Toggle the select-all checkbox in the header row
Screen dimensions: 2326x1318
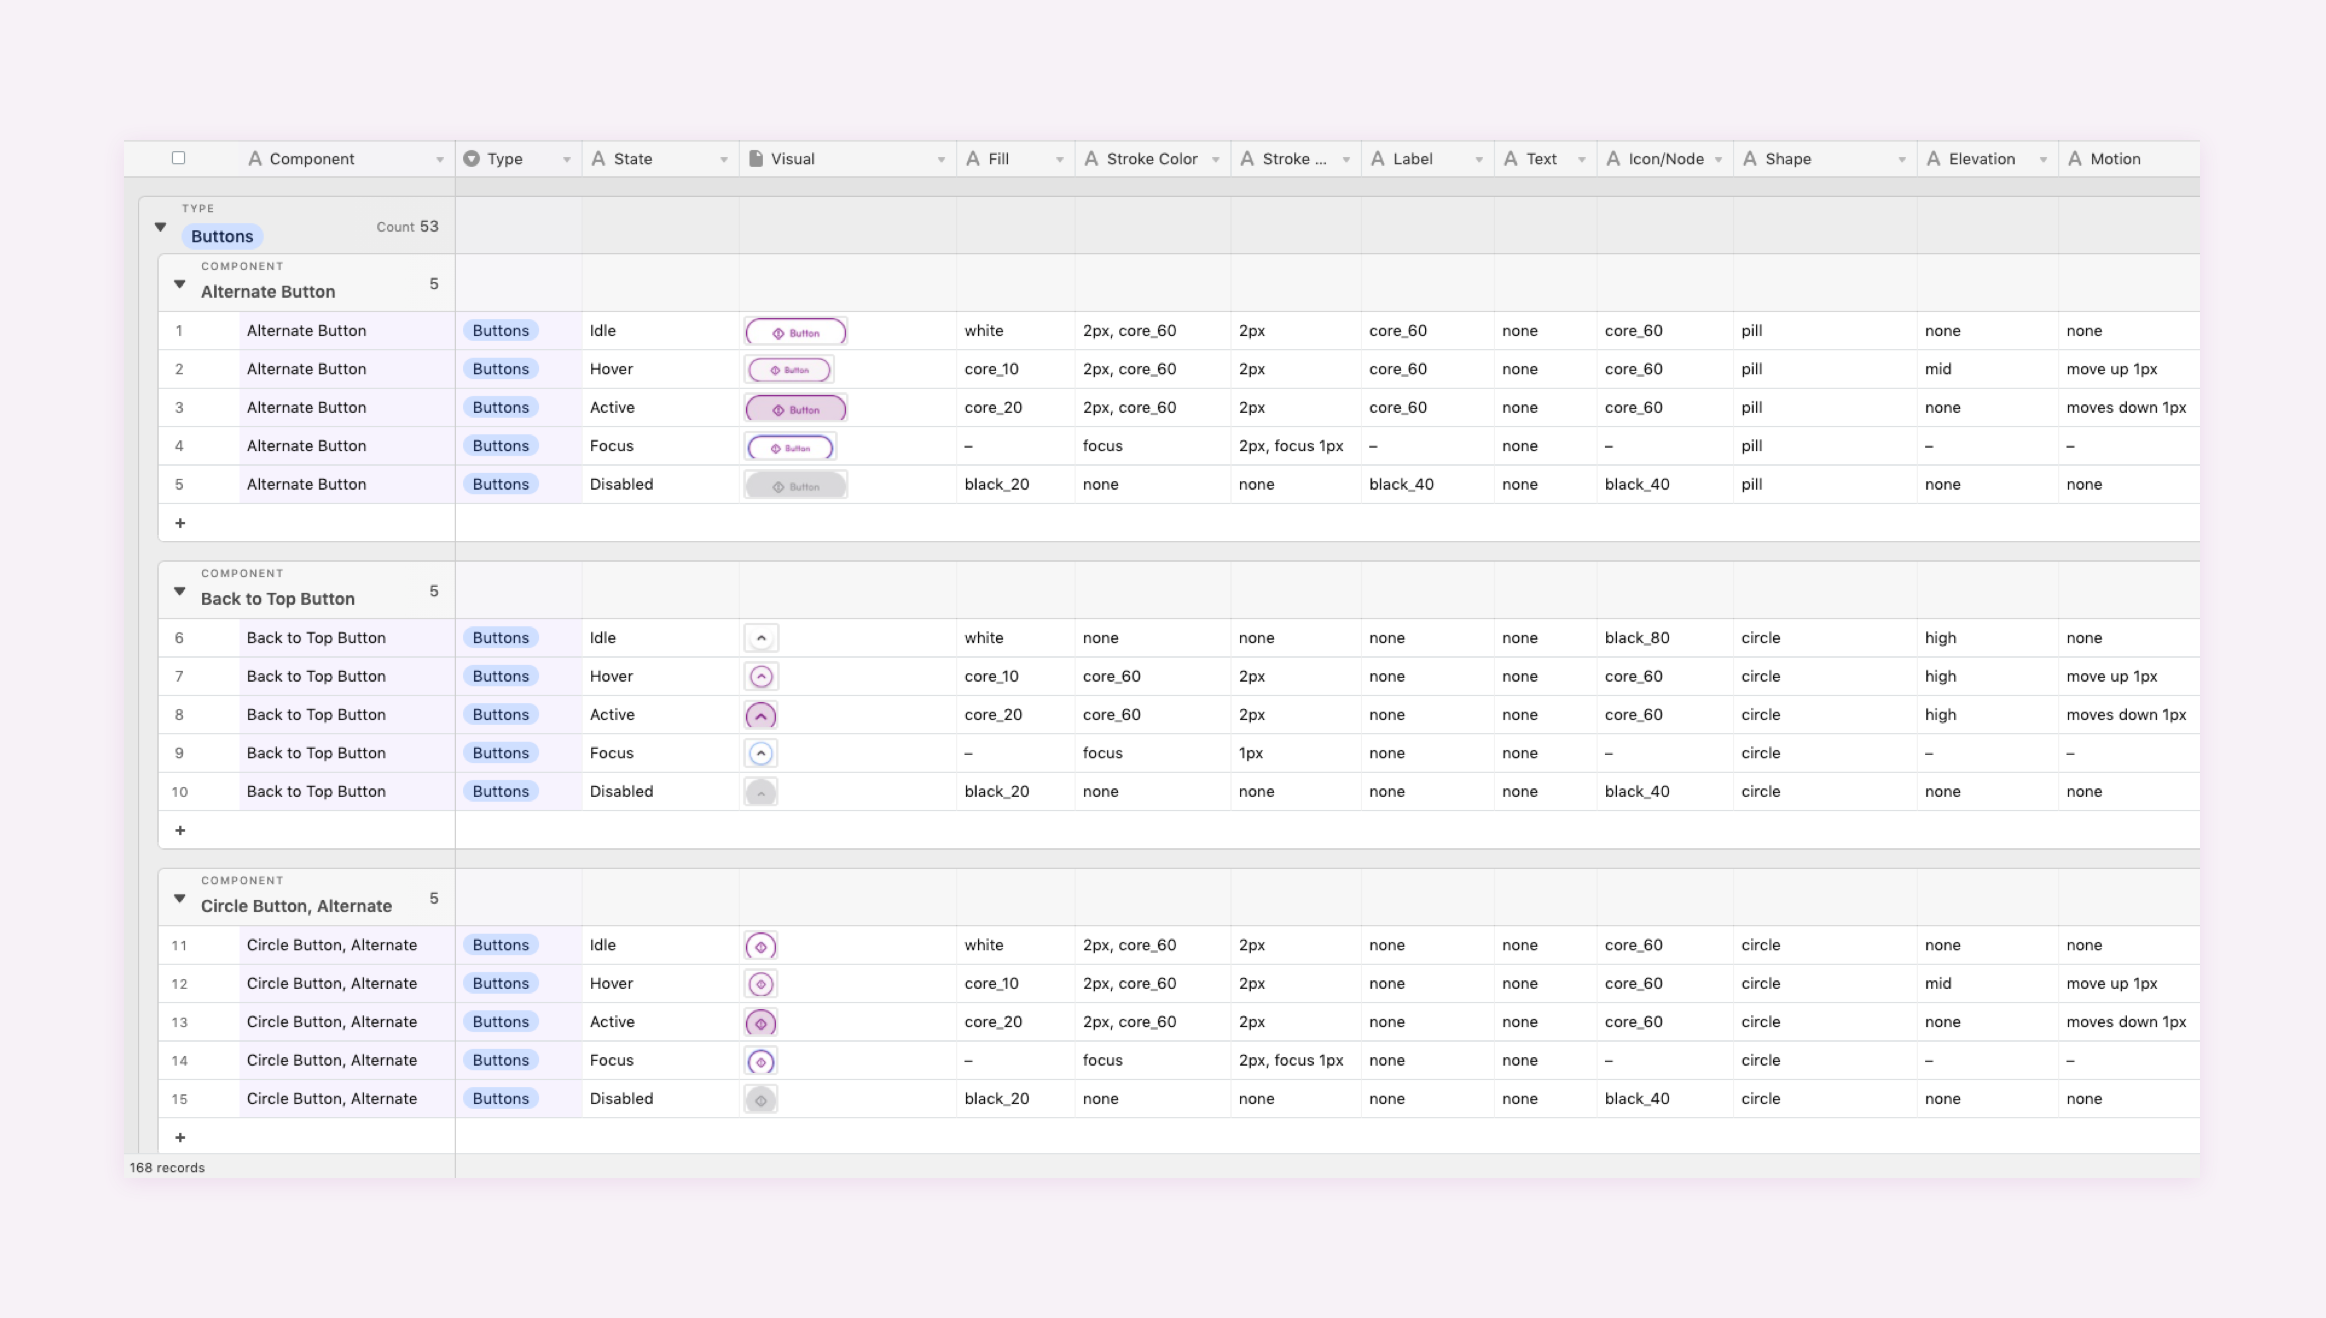(178, 158)
